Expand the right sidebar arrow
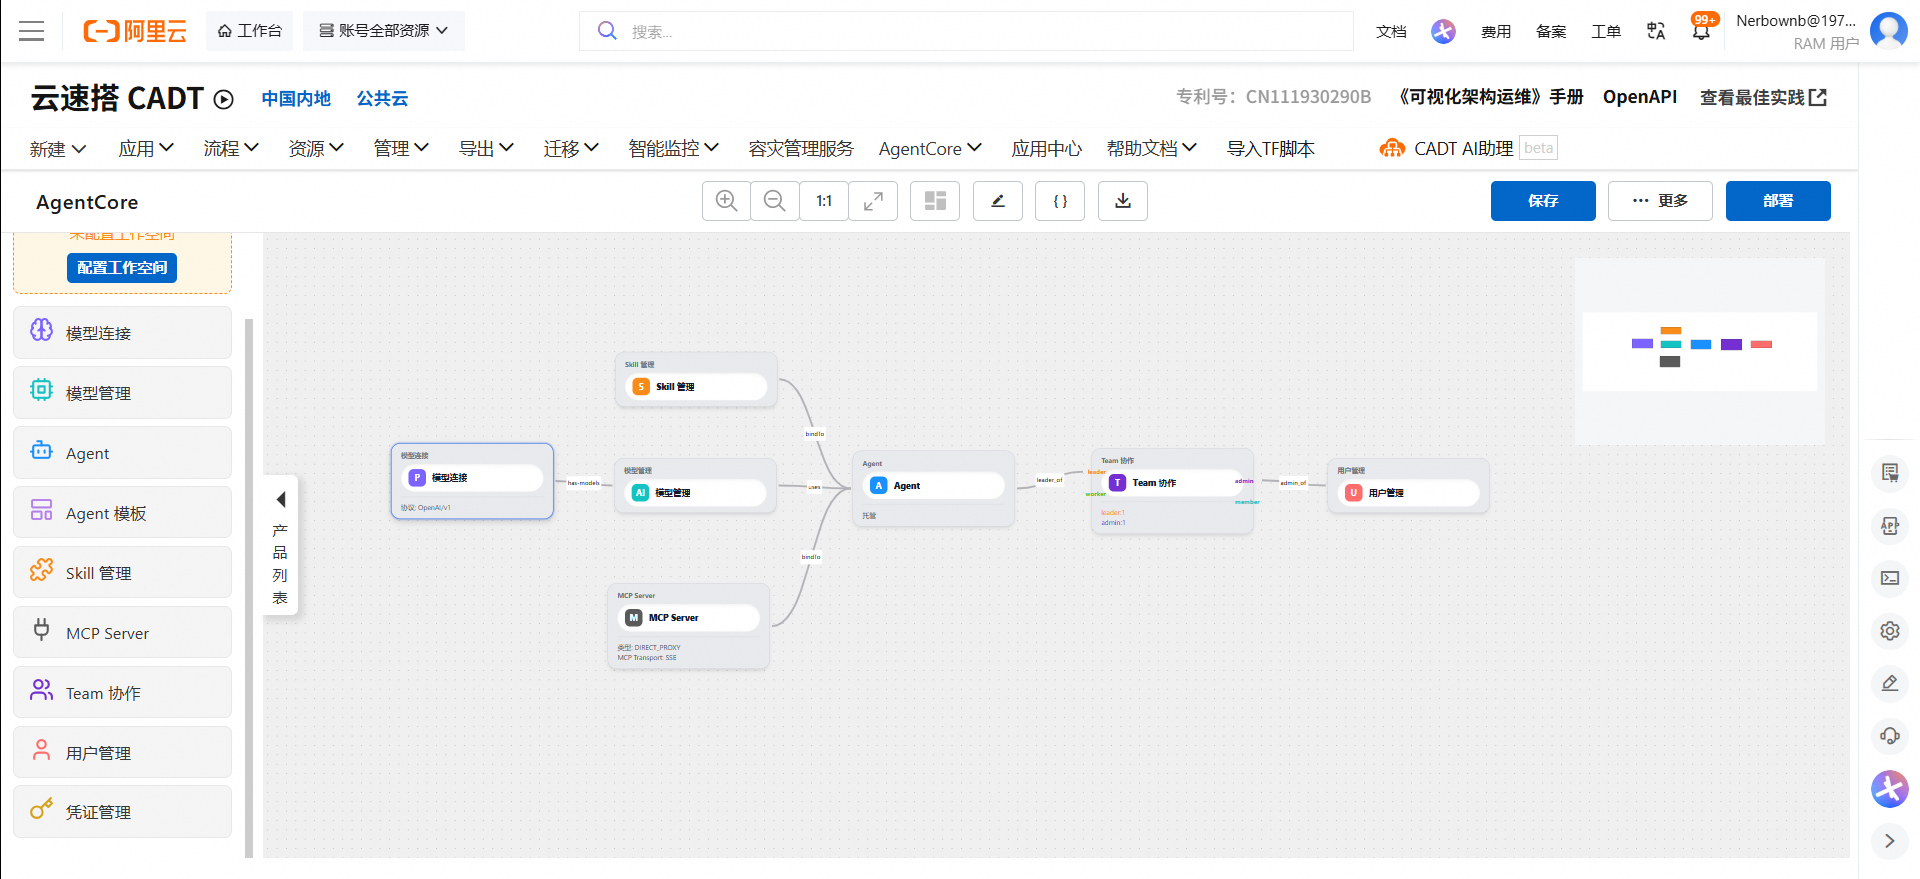This screenshot has width=1920, height=879. pos(1890,841)
